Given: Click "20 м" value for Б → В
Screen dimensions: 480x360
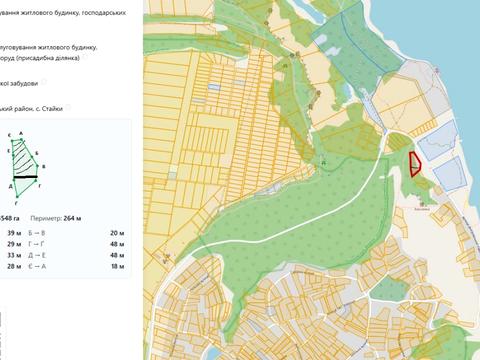Looking at the screenshot, I should coord(117,233).
